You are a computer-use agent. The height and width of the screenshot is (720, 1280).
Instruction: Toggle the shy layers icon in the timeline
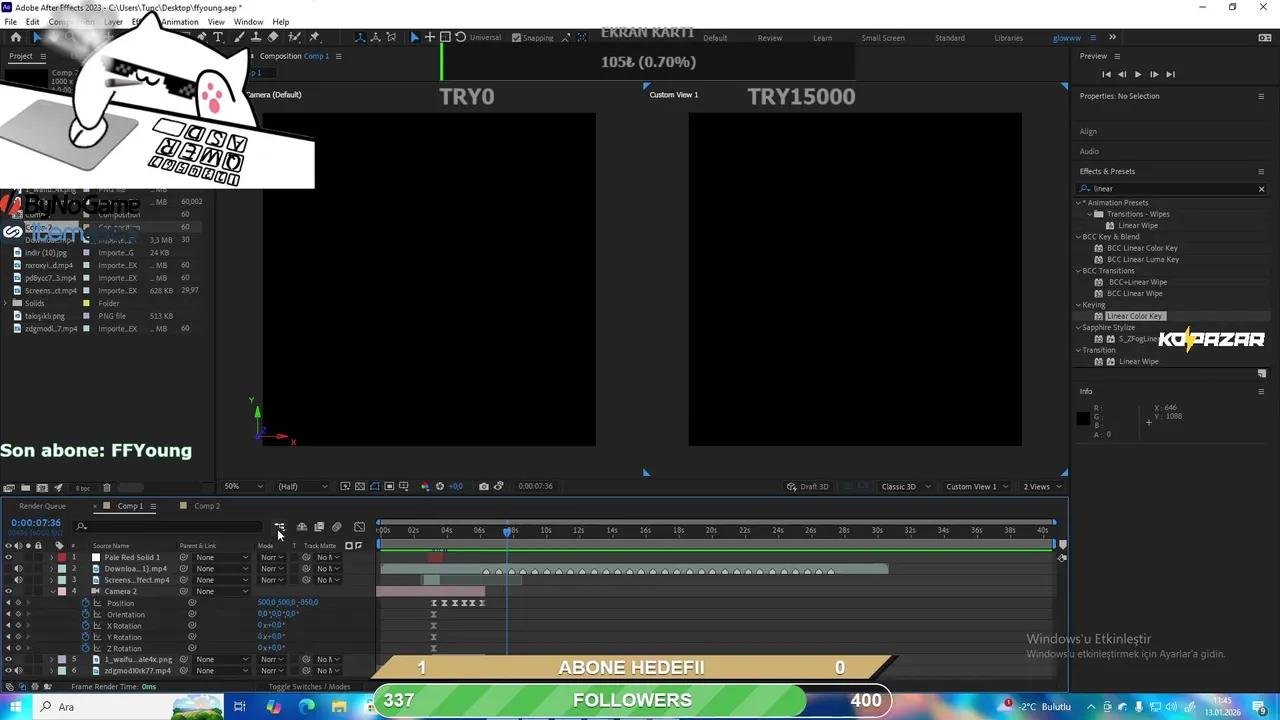click(x=302, y=527)
